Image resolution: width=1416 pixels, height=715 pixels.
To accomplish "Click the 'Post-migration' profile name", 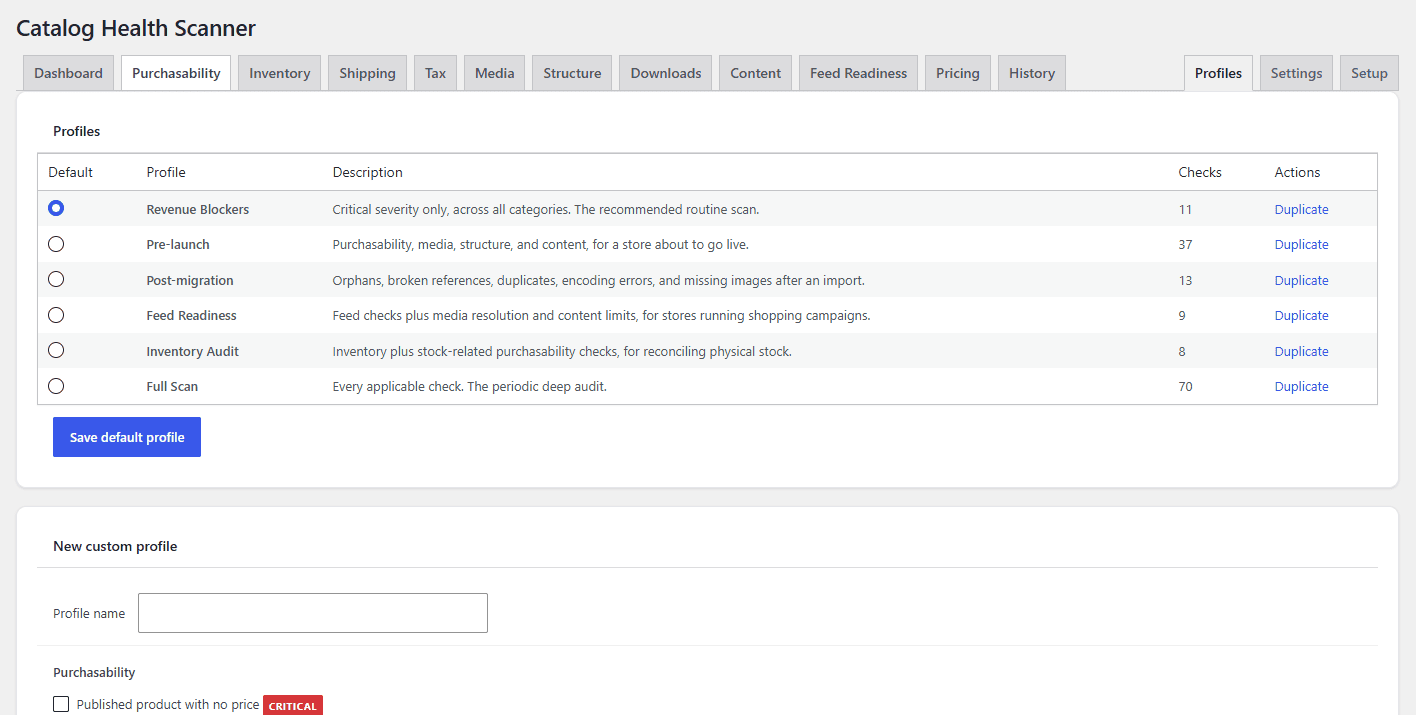I will click(x=190, y=280).
